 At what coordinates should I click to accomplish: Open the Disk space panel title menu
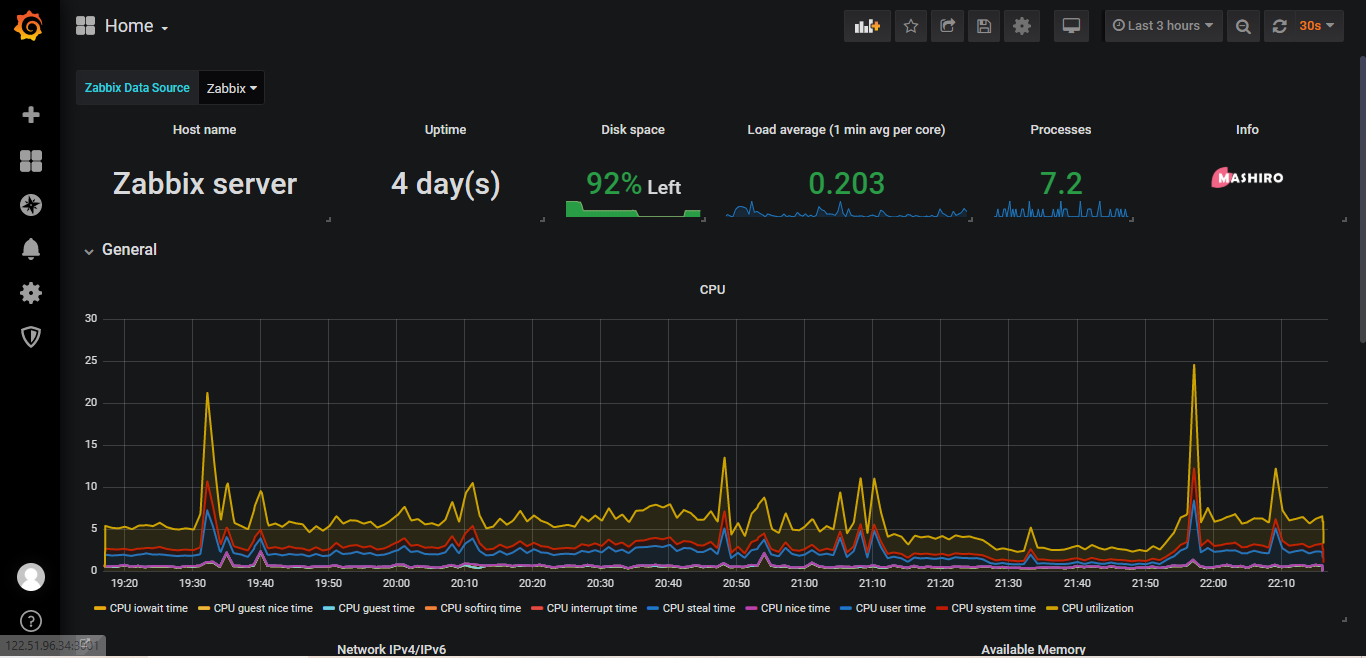coord(633,130)
